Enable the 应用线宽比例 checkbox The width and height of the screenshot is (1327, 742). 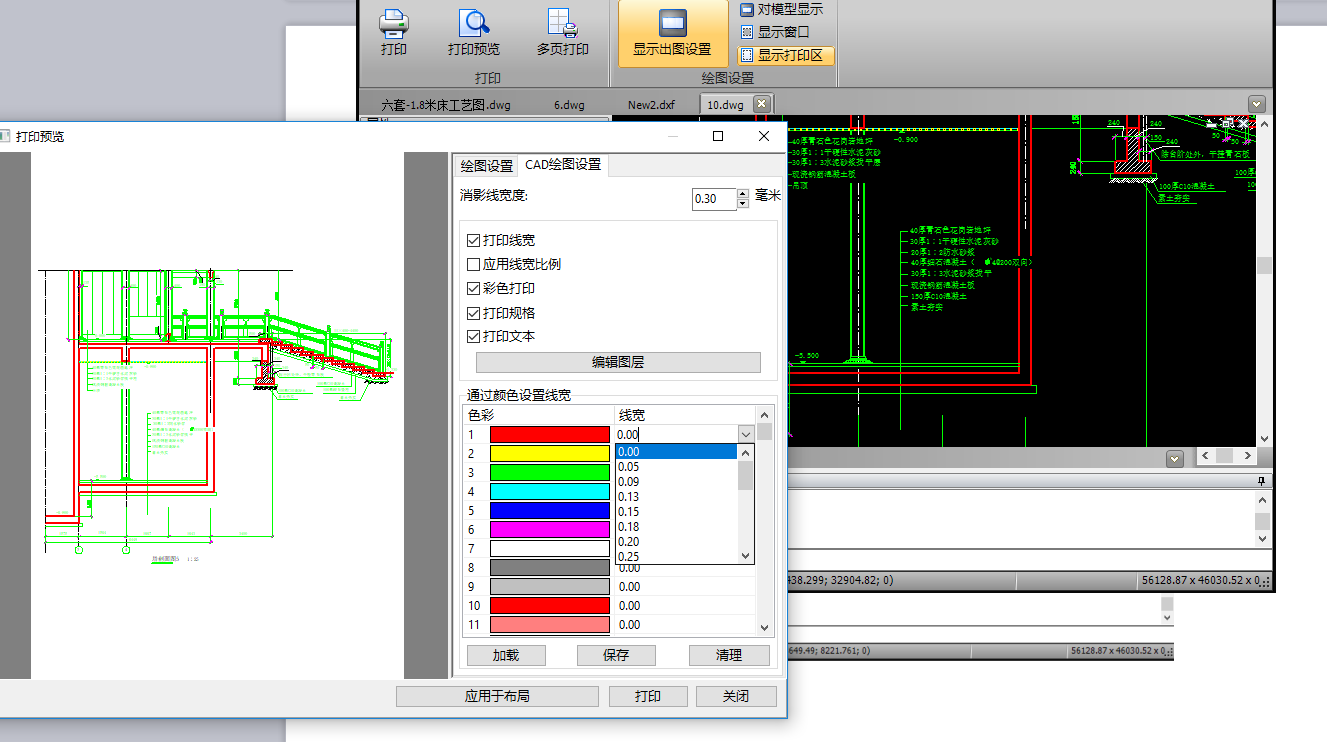pyautogui.click(x=474, y=265)
